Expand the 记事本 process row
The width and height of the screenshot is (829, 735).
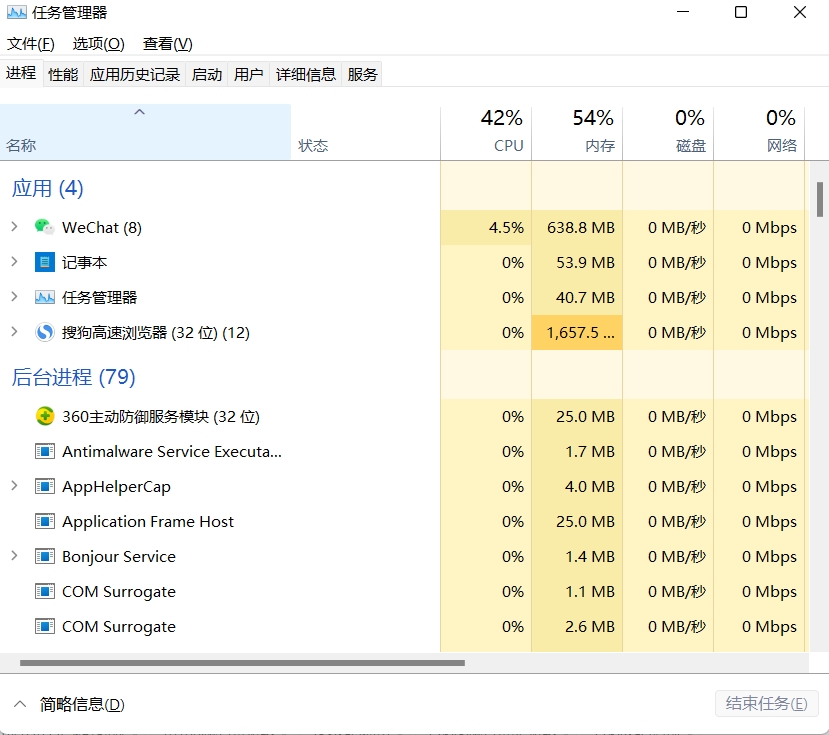pyautogui.click(x=14, y=262)
